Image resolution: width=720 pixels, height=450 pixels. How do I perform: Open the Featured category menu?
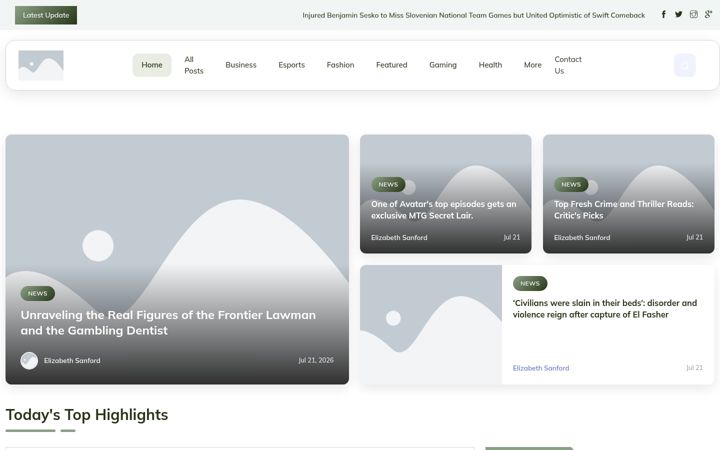click(392, 65)
